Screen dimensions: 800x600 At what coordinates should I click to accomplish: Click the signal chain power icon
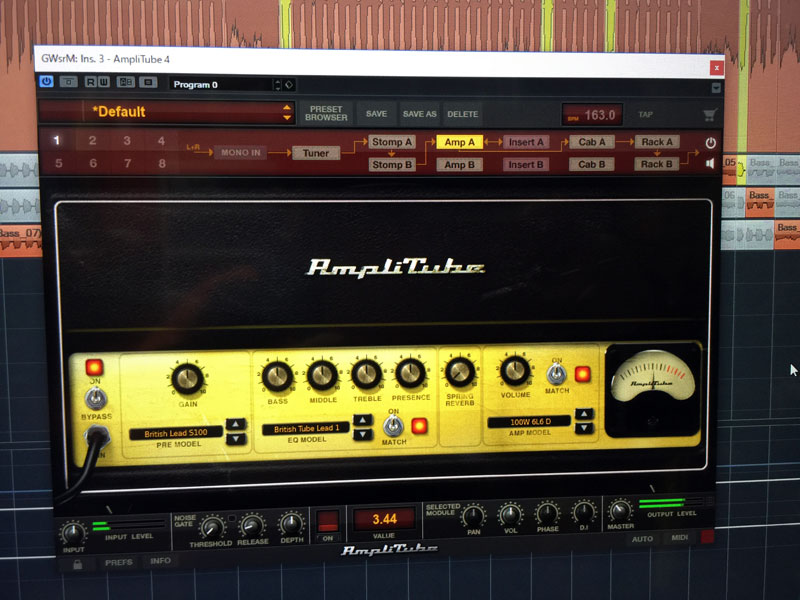click(x=710, y=143)
